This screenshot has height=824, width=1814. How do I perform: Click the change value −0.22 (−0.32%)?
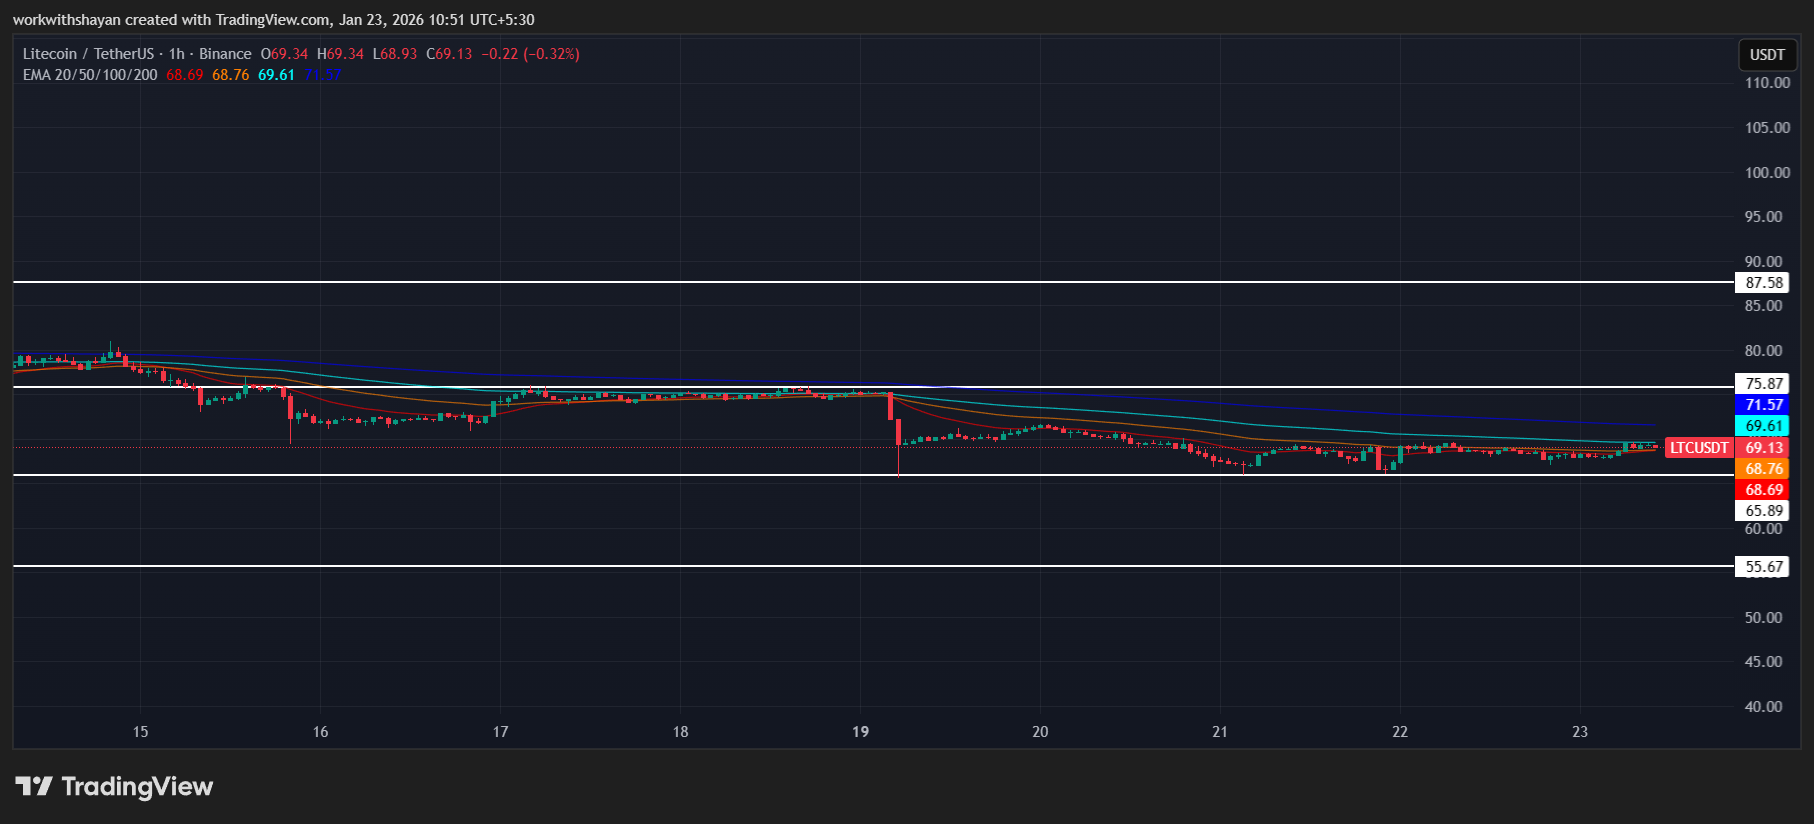click(x=531, y=54)
